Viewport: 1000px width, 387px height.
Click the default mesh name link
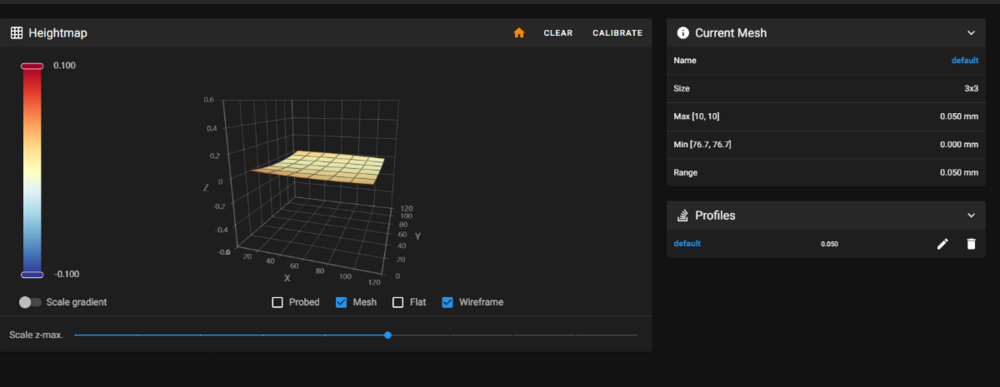click(x=965, y=61)
